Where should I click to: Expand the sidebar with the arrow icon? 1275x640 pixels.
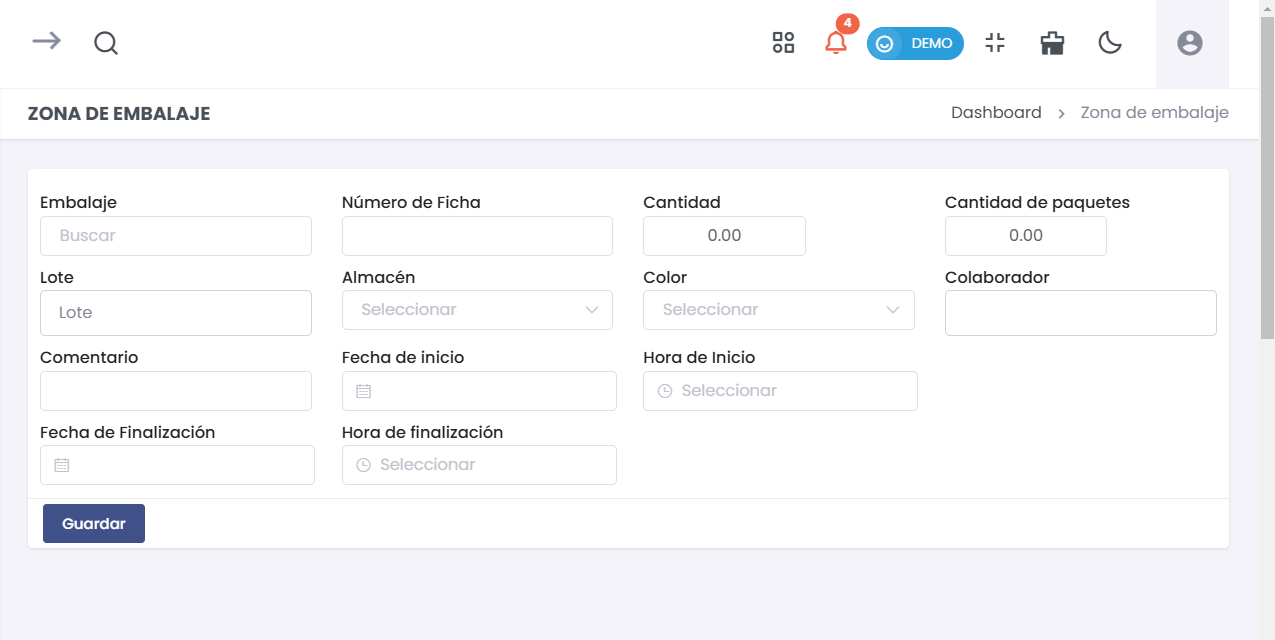coord(45,43)
